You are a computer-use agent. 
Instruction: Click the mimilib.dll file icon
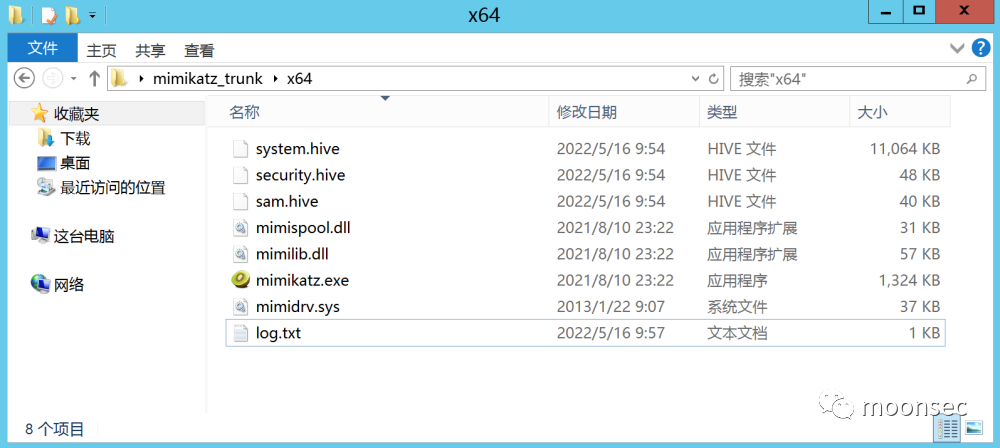click(x=240, y=254)
